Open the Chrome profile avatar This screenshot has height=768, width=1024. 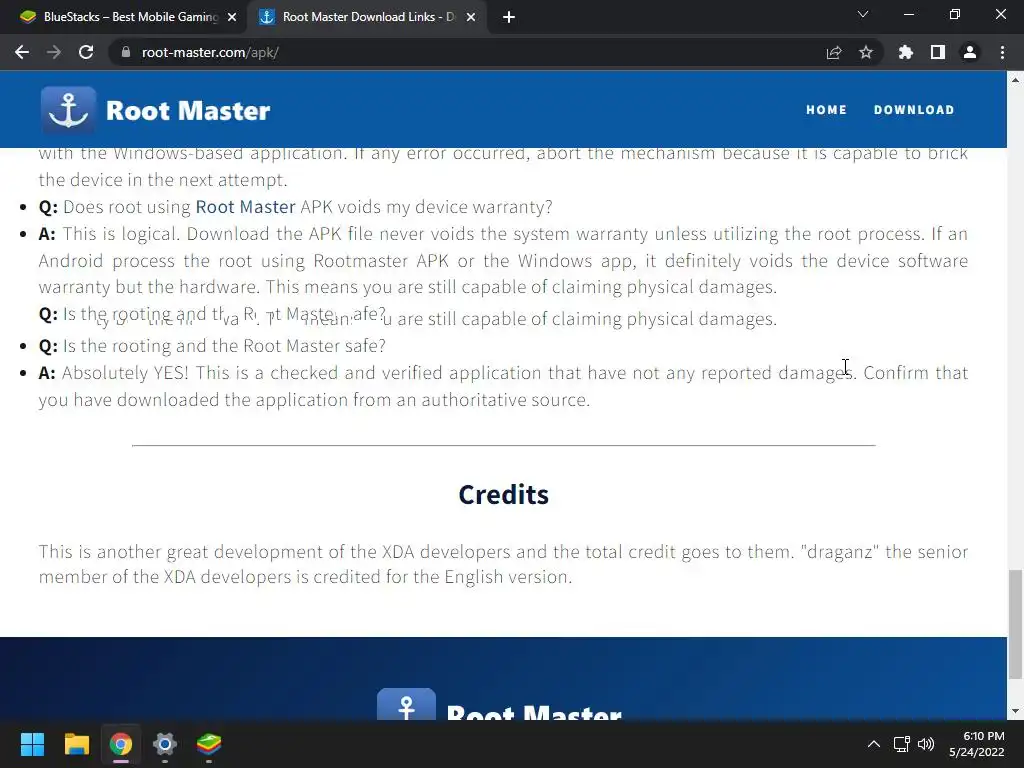(970, 52)
